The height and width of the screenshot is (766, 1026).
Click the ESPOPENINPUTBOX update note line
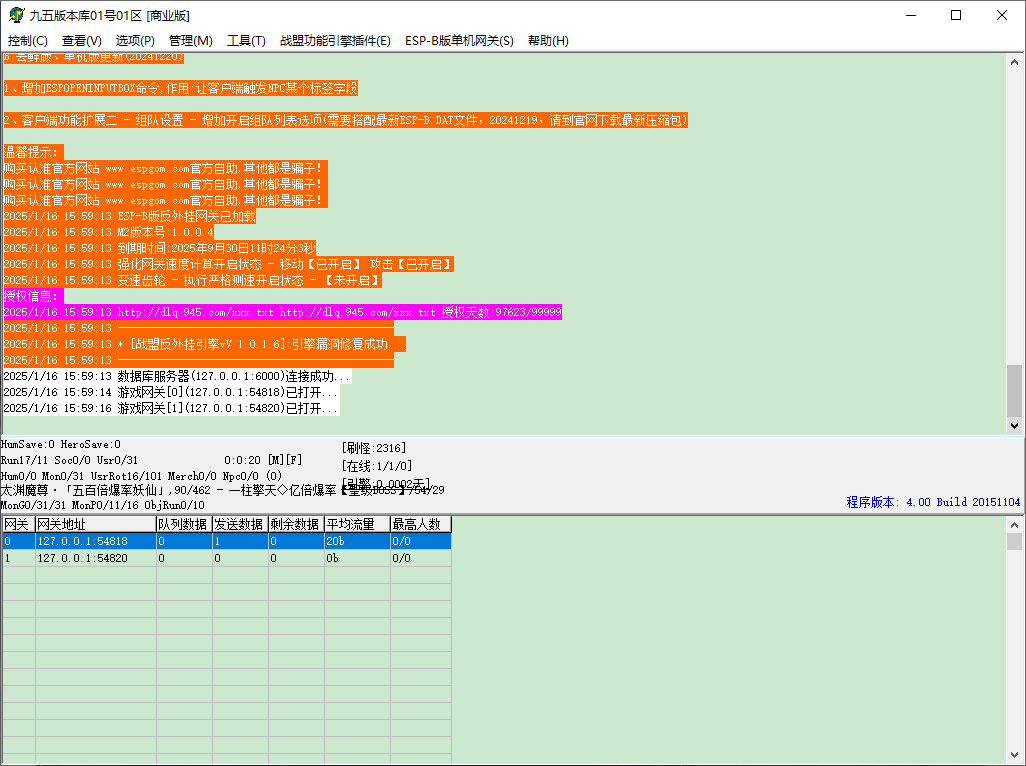pyautogui.click(x=181, y=88)
